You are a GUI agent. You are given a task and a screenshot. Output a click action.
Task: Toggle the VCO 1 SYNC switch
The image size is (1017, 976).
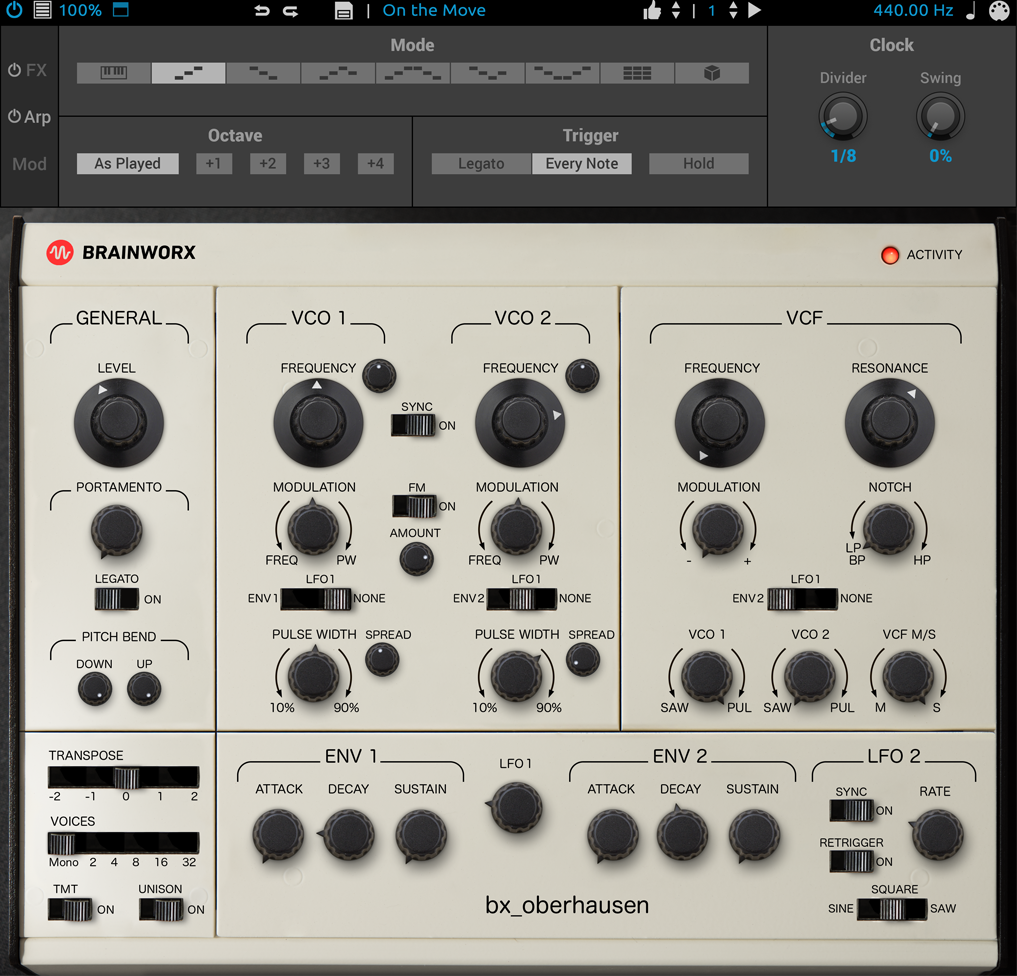[415, 425]
